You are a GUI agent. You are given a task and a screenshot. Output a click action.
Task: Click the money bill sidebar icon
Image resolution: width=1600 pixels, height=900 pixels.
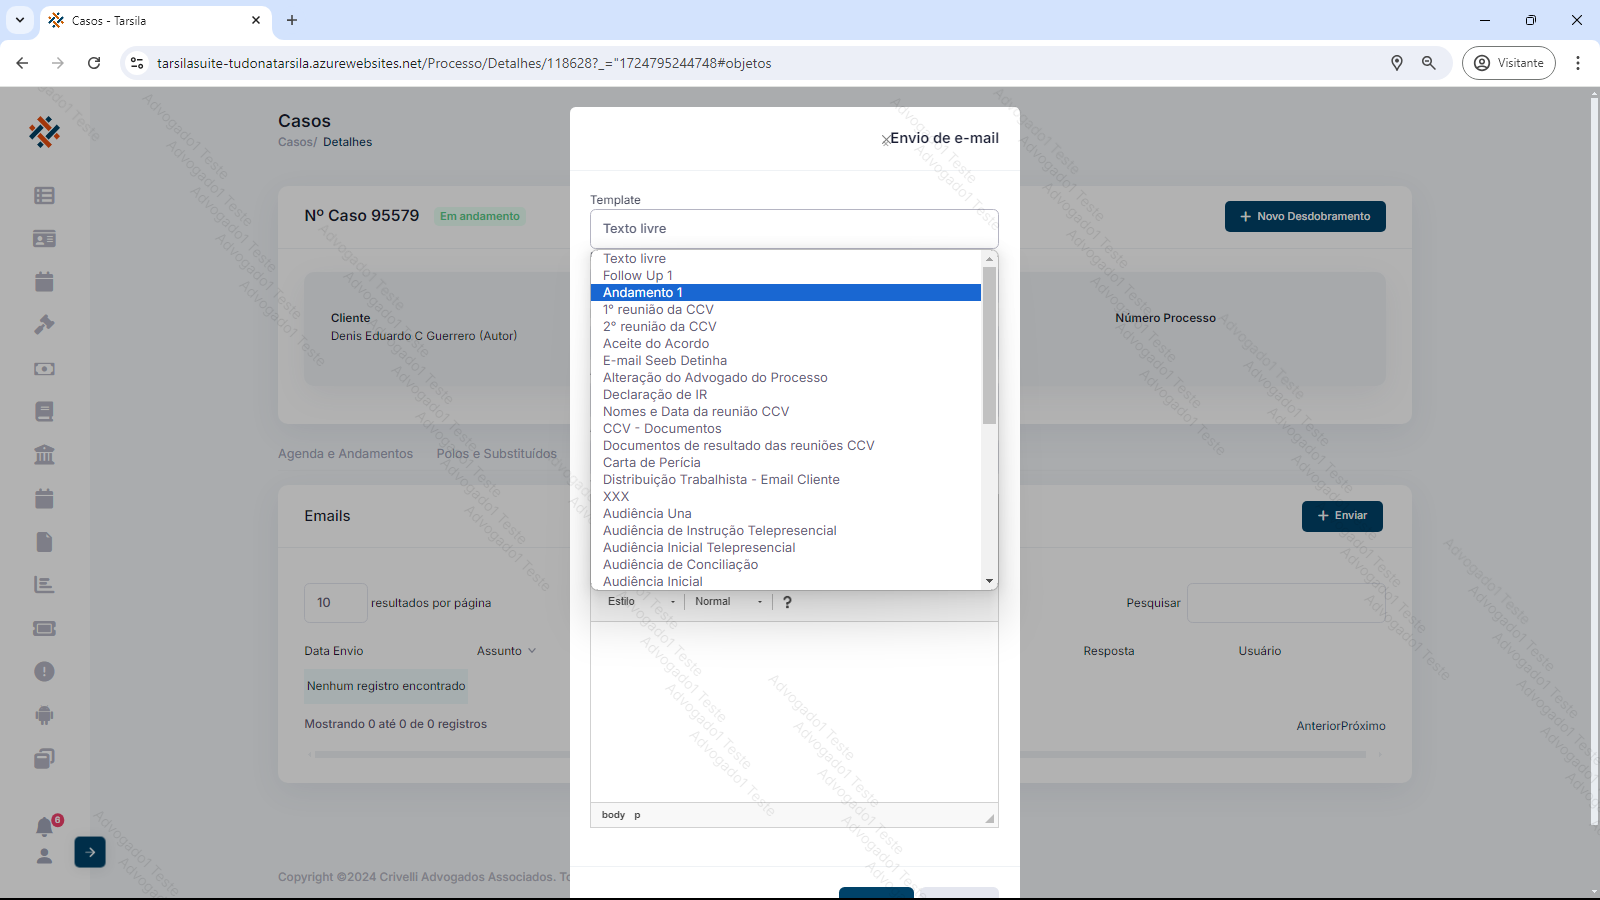(44, 369)
